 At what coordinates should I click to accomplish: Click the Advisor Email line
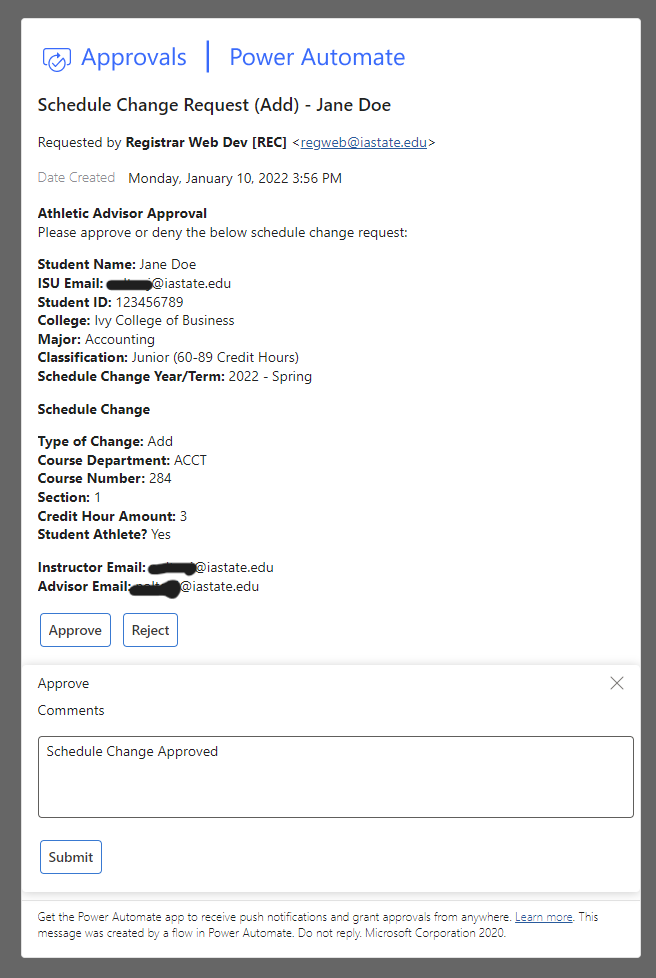pos(148,586)
